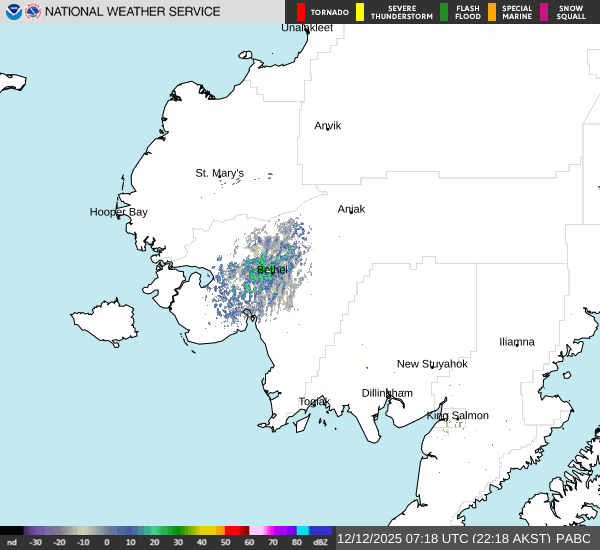This screenshot has height=550, width=600.
Task: Select the King Salmon map label
Action: click(x=458, y=415)
